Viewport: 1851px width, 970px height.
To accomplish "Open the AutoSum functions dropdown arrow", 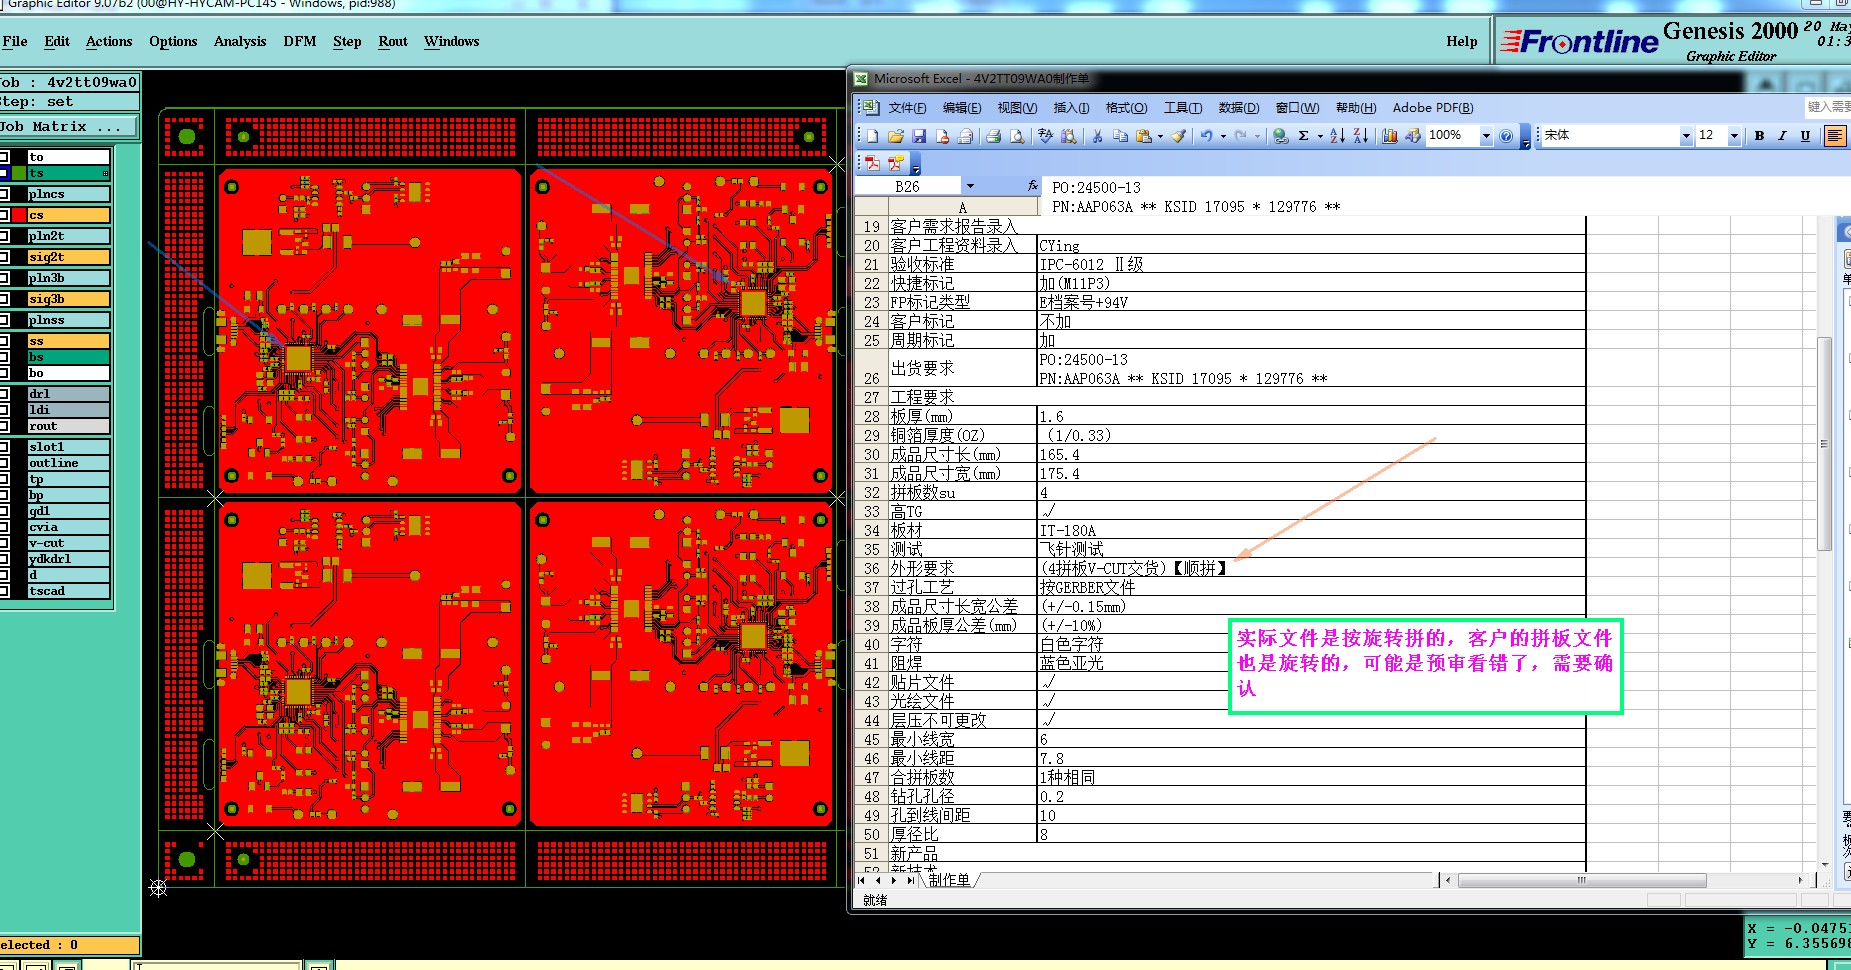I will tap(1320, 137).
